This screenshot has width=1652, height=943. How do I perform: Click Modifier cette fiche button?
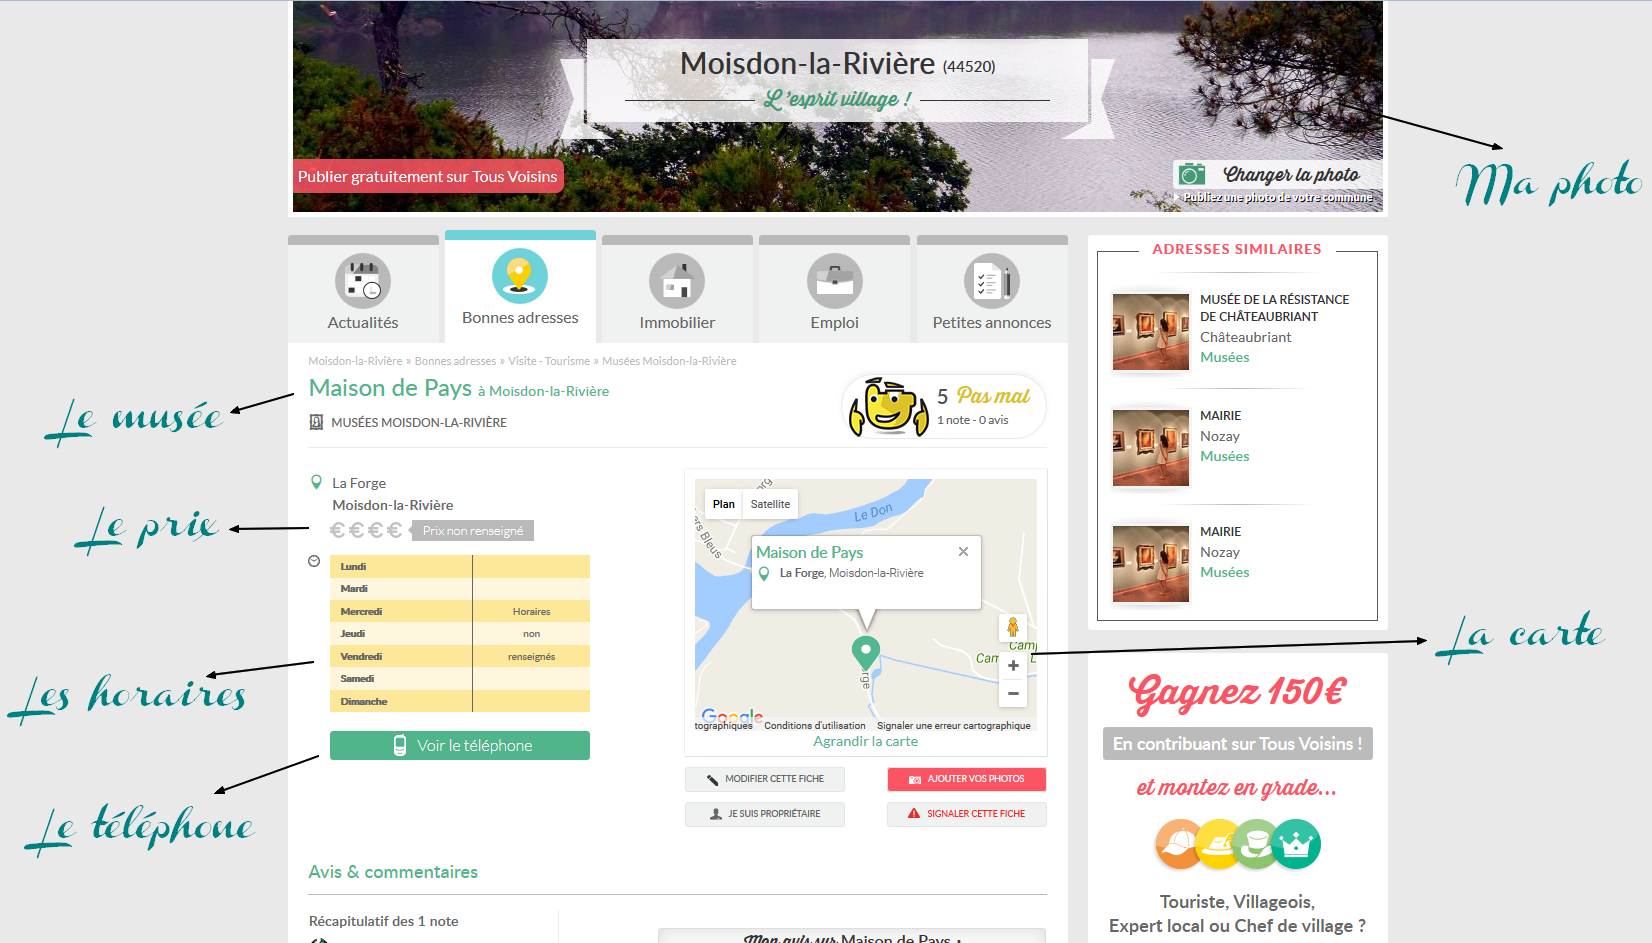coord(765,779)
